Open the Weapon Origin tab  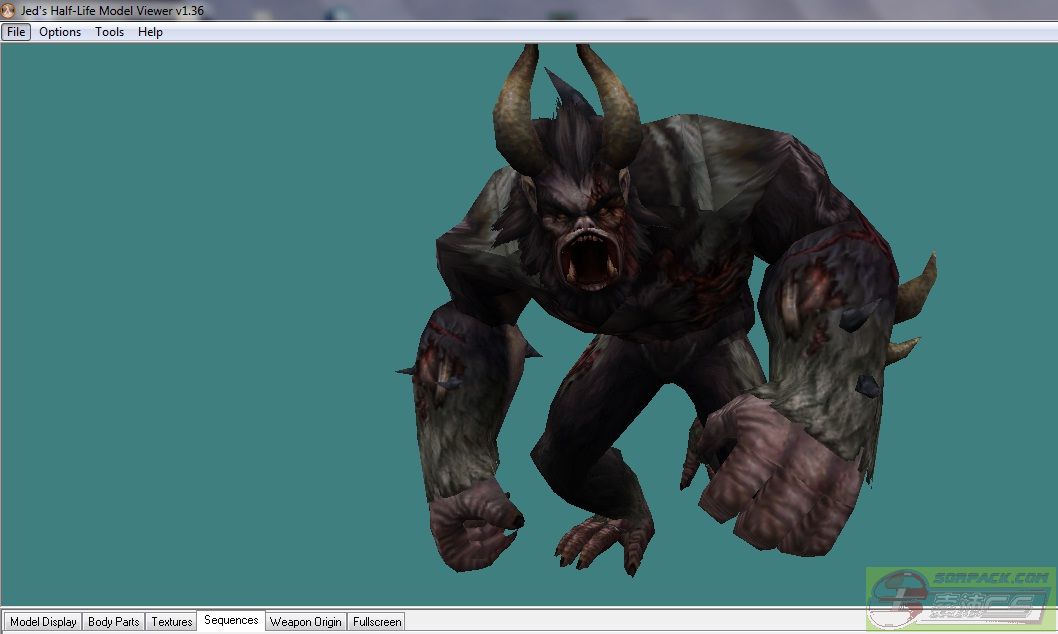[x=306, y=622]
